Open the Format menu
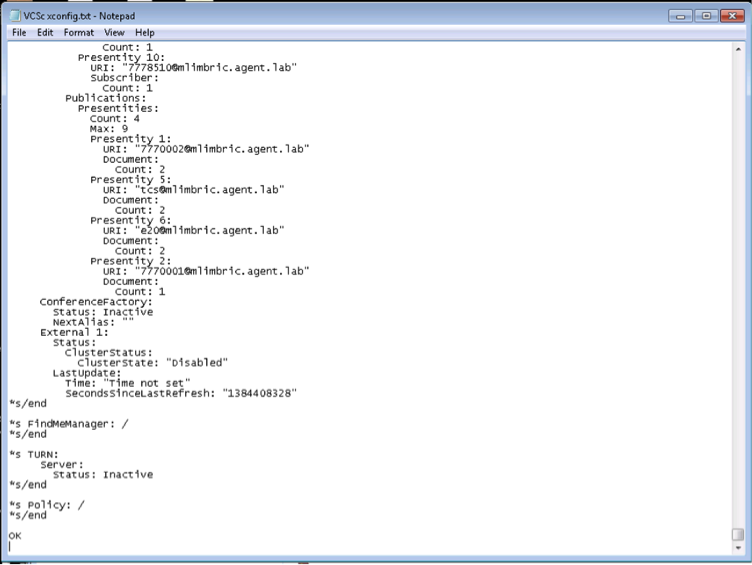 pyautogui.click(x=79, y=33)
